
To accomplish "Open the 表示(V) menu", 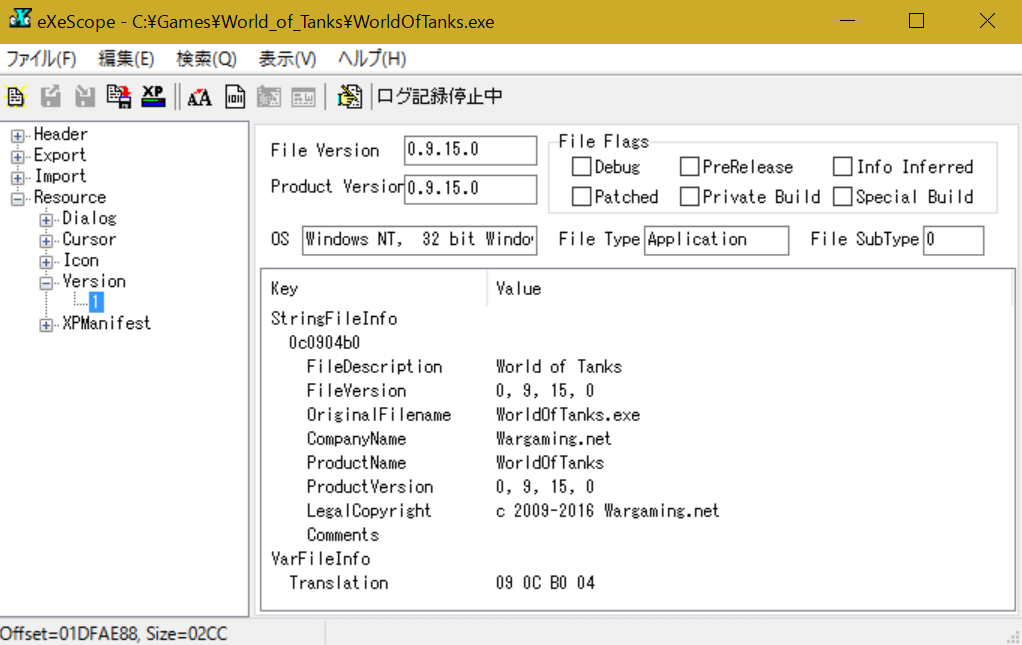I will click(x=287, y=59).
